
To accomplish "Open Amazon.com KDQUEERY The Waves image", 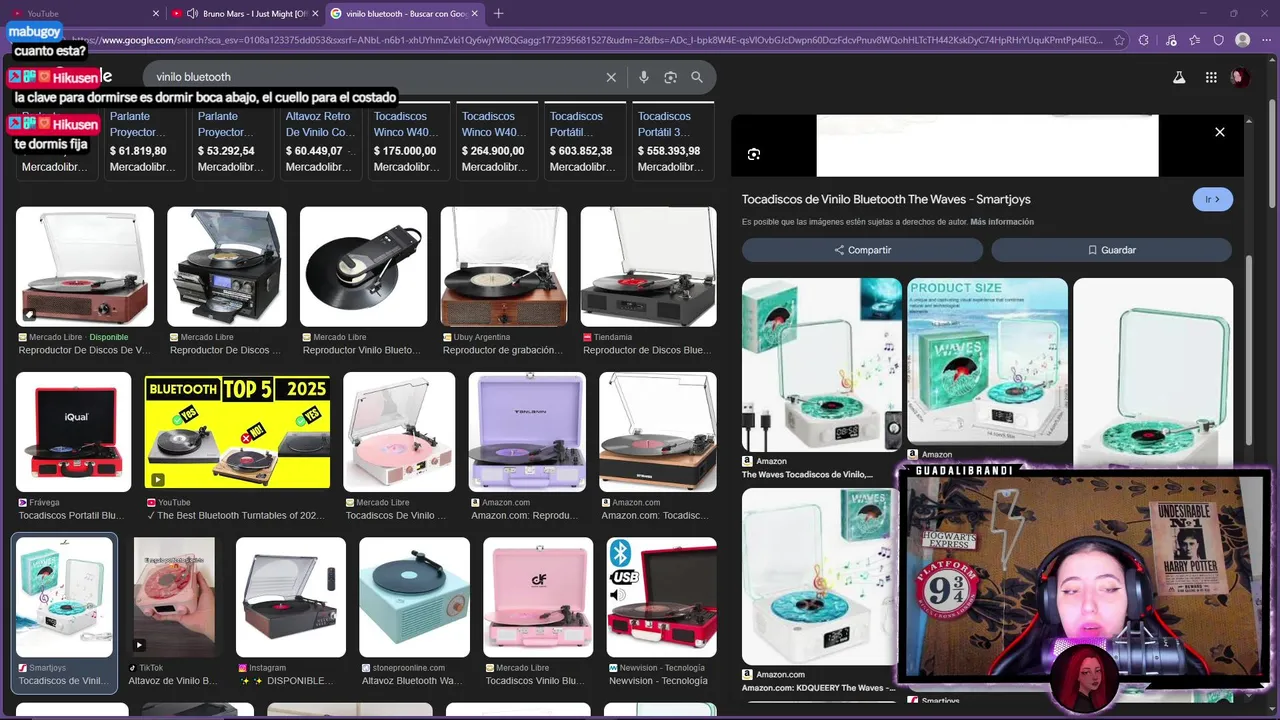I will point(820,576).
